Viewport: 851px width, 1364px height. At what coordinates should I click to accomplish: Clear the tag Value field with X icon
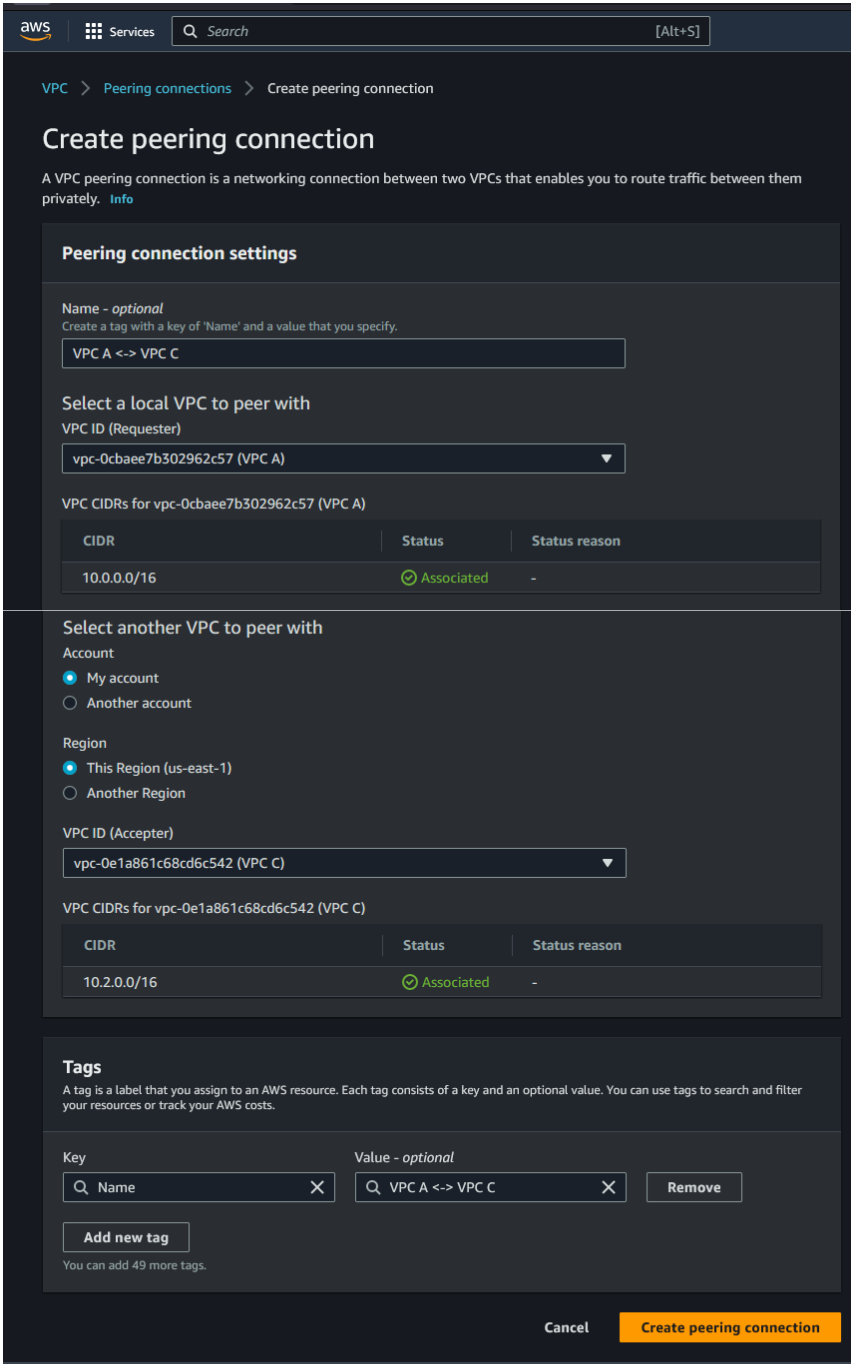[x=608, y=1187]
